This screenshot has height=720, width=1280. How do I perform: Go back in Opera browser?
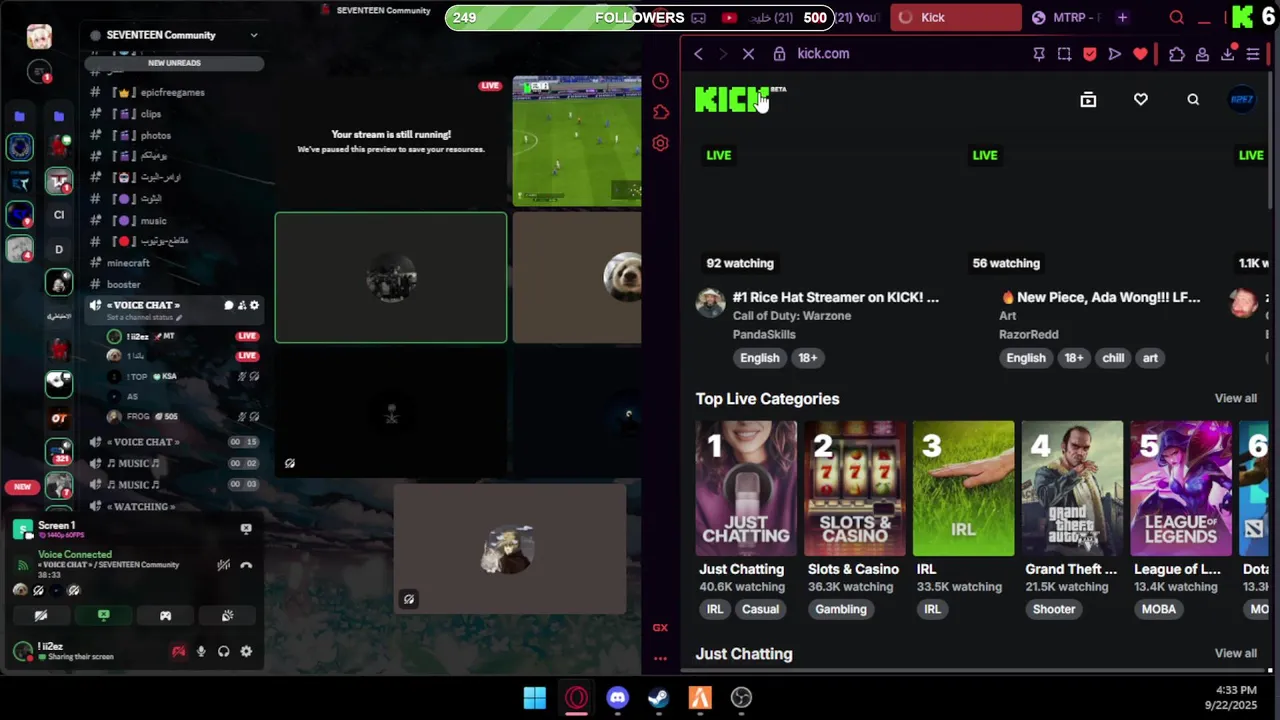point(698,54)
